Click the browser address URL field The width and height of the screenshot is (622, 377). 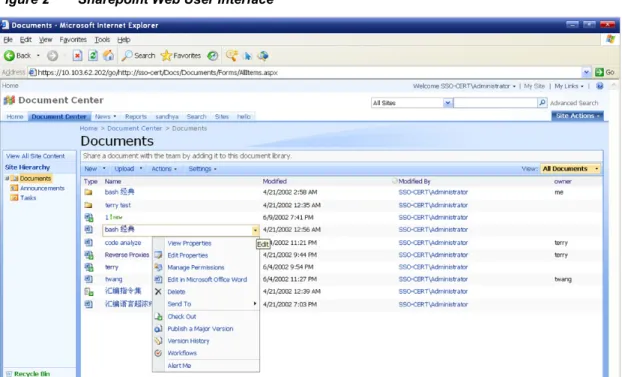coord(305,73)
